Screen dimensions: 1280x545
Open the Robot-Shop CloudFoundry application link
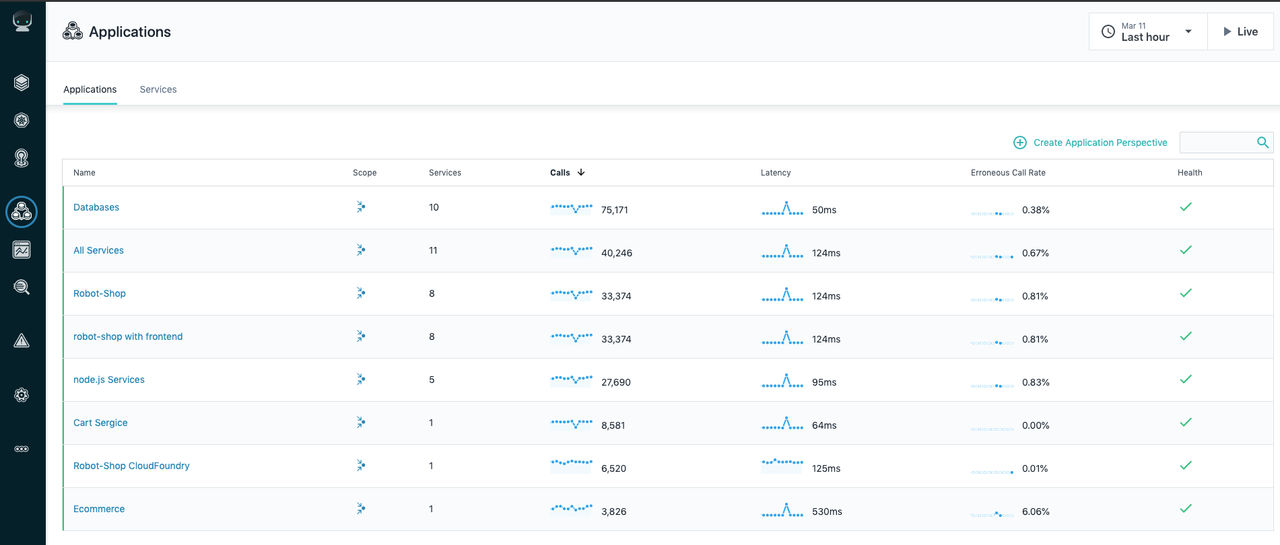coord(131,466)
